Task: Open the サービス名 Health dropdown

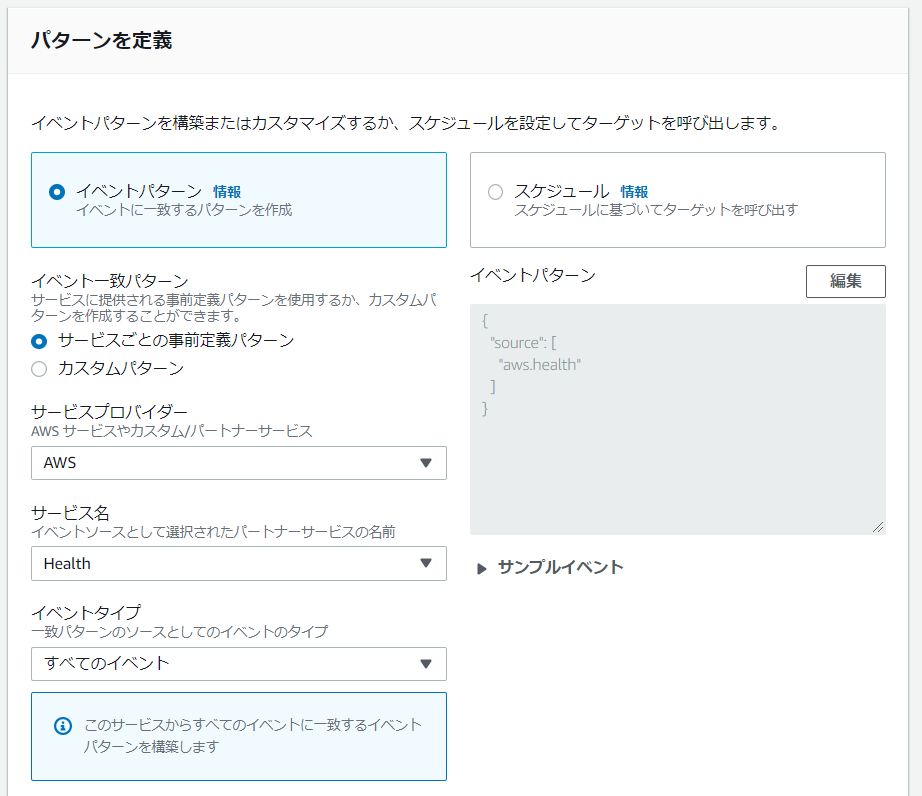Action: pyautogui.click(x=238, y=563)
